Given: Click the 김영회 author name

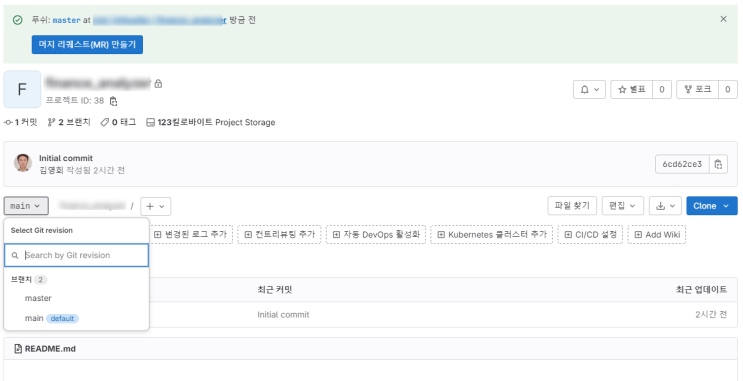Looking at the screenshot, I should click(x=51, y=170).
